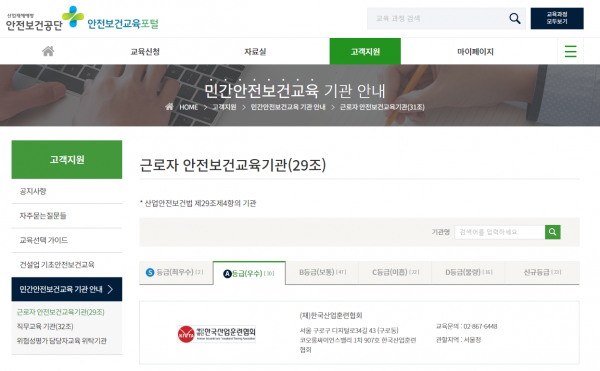
Task: Click the 기관명 search input field
Action: [x=500, y=232]
